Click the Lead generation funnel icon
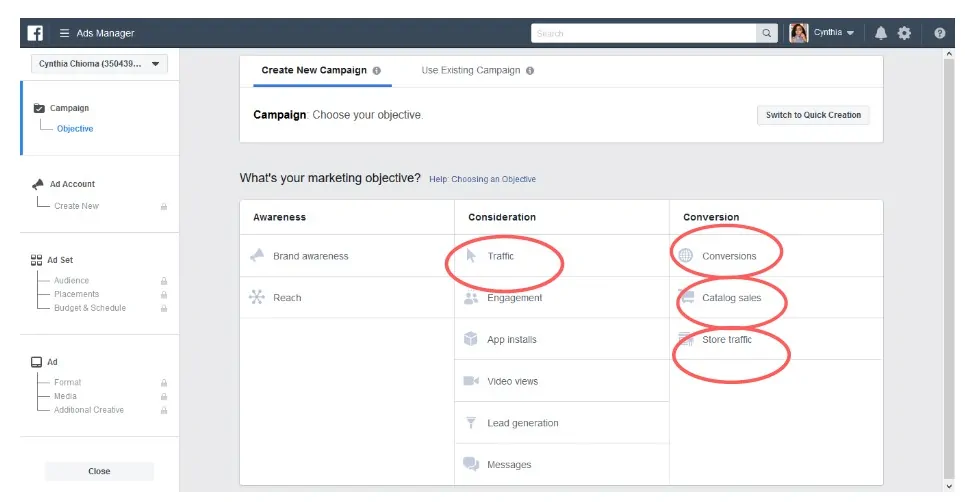This screenshot has width=965, height=502. (x=471, y=423)
